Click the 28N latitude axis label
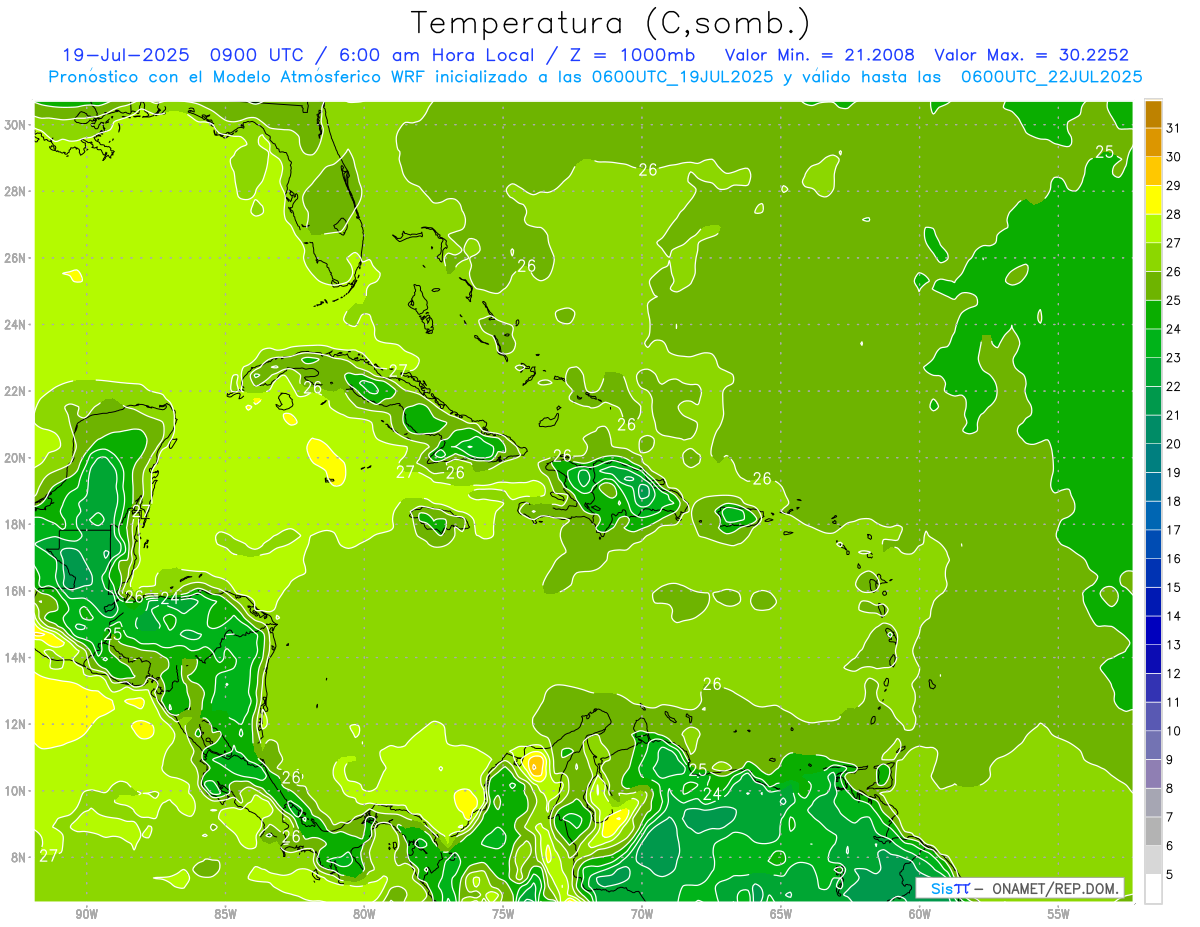This screenshot has height=927, width=1200. [16, 191]
